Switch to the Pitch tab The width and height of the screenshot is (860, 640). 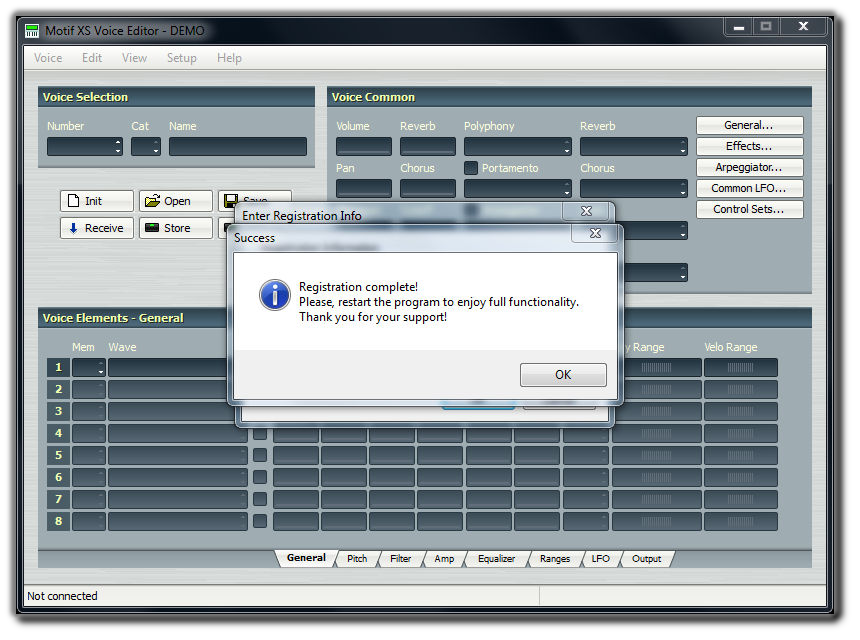pyautogui.click(x=357, y=559)
